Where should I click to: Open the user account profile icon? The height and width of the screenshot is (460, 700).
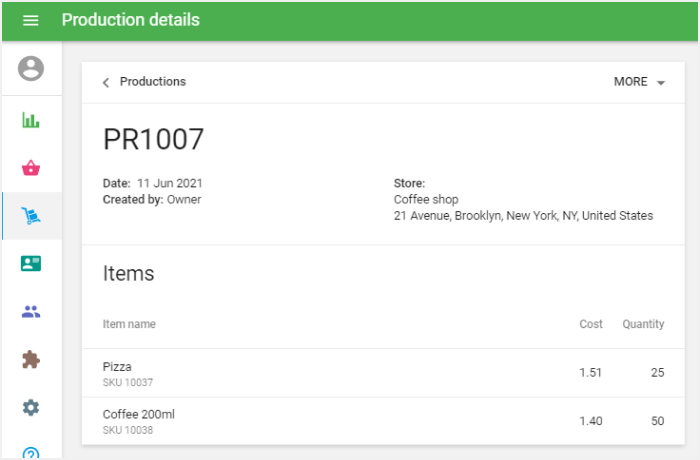coord(31,68)
